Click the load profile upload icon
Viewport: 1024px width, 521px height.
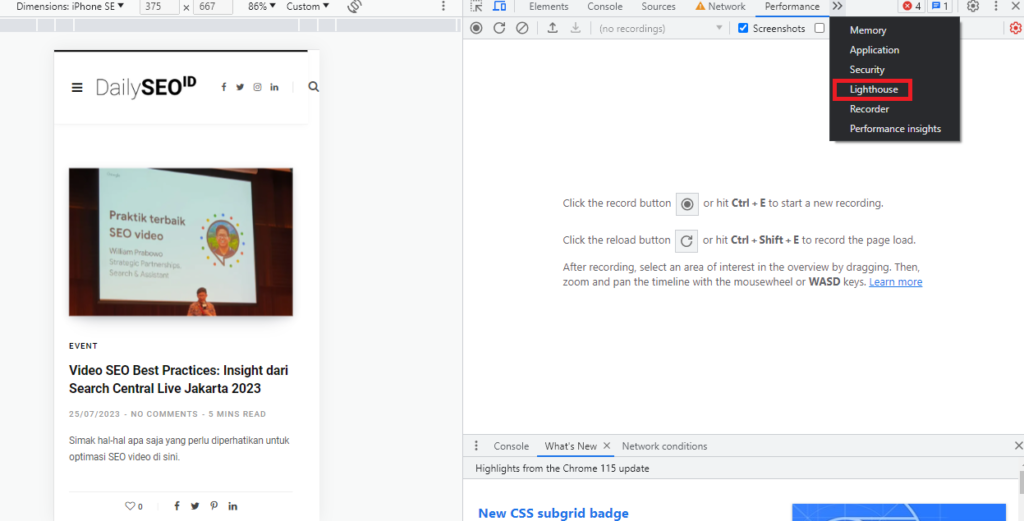(x=552, y=28)
